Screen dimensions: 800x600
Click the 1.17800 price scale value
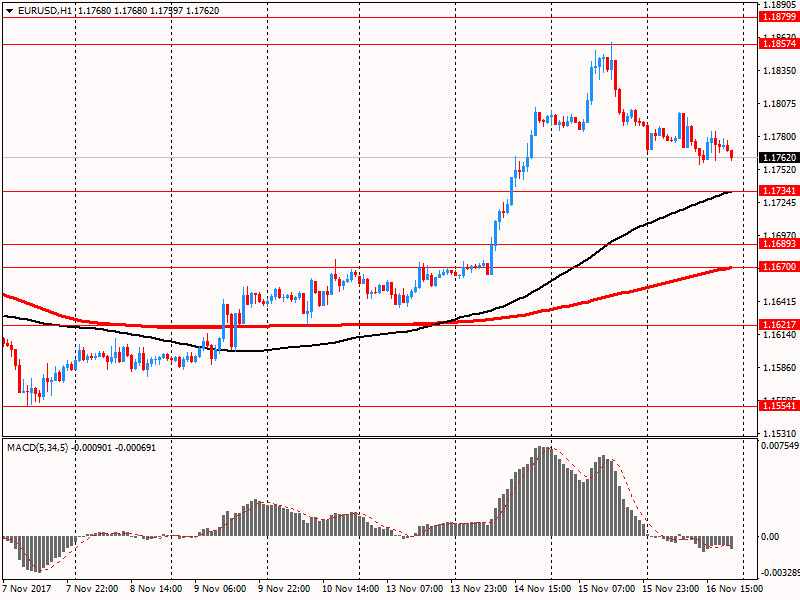pyautogui.click(x=779, y=137)
